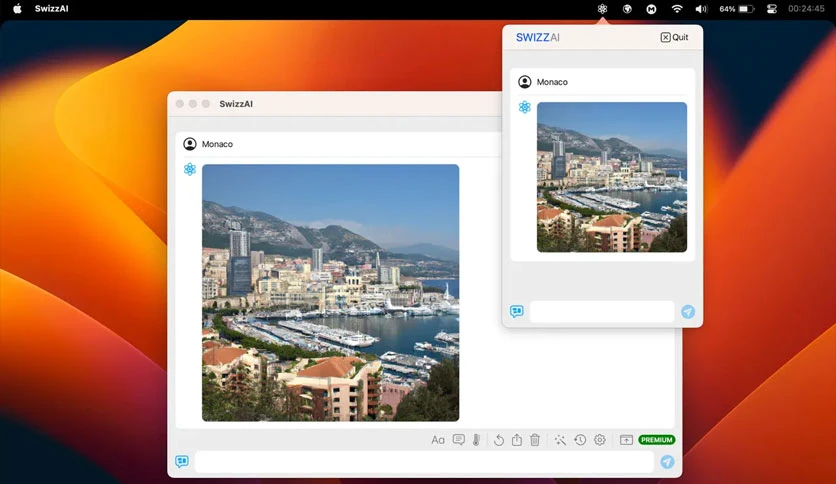
Task: Send message in the main window
Action: [x=667, y=462]
